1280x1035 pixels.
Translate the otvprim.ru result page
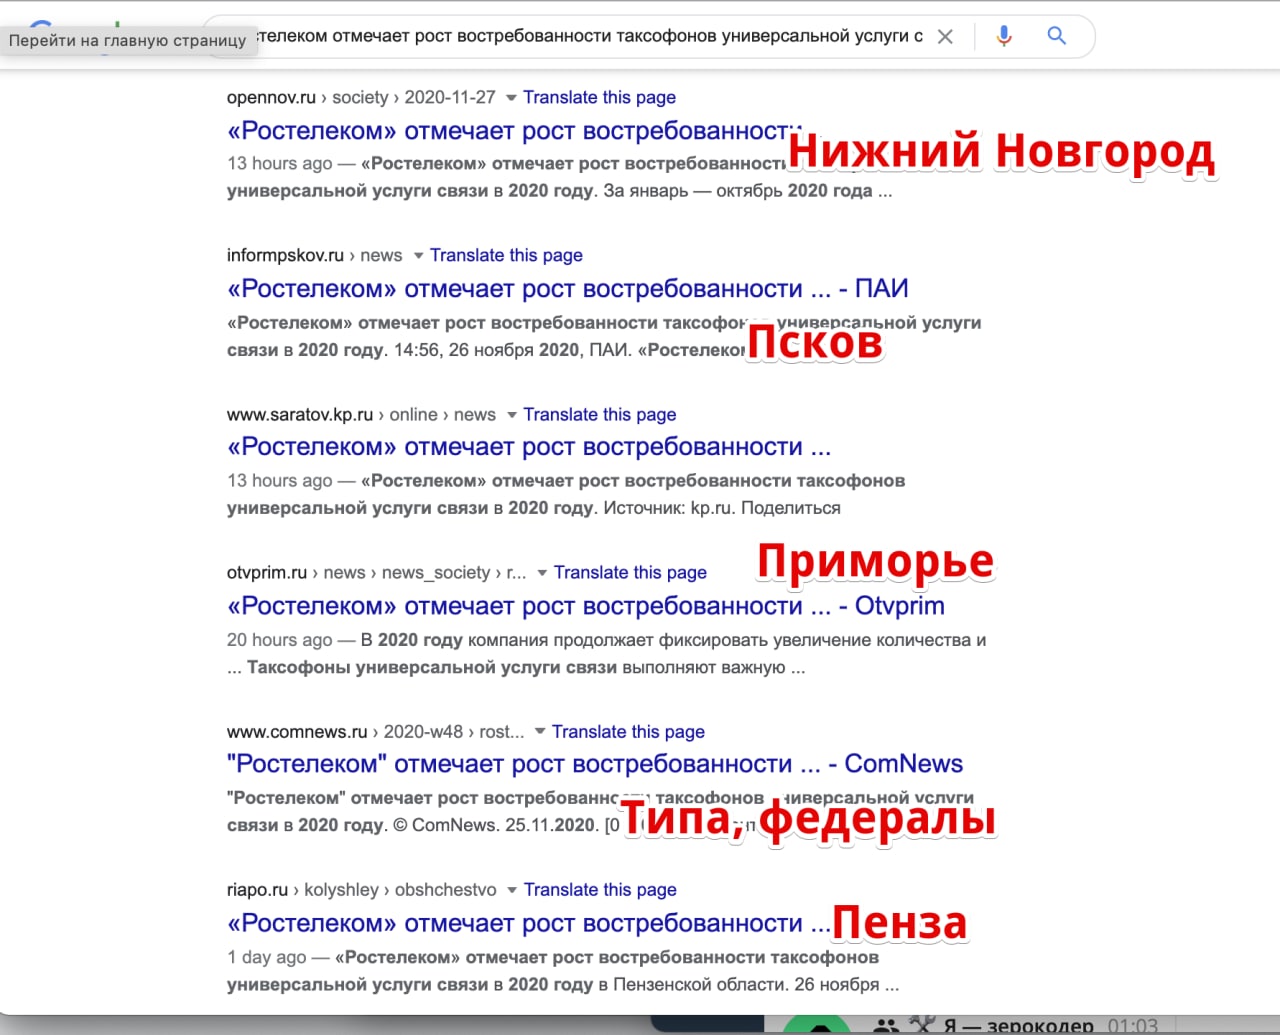pos(630,572)
